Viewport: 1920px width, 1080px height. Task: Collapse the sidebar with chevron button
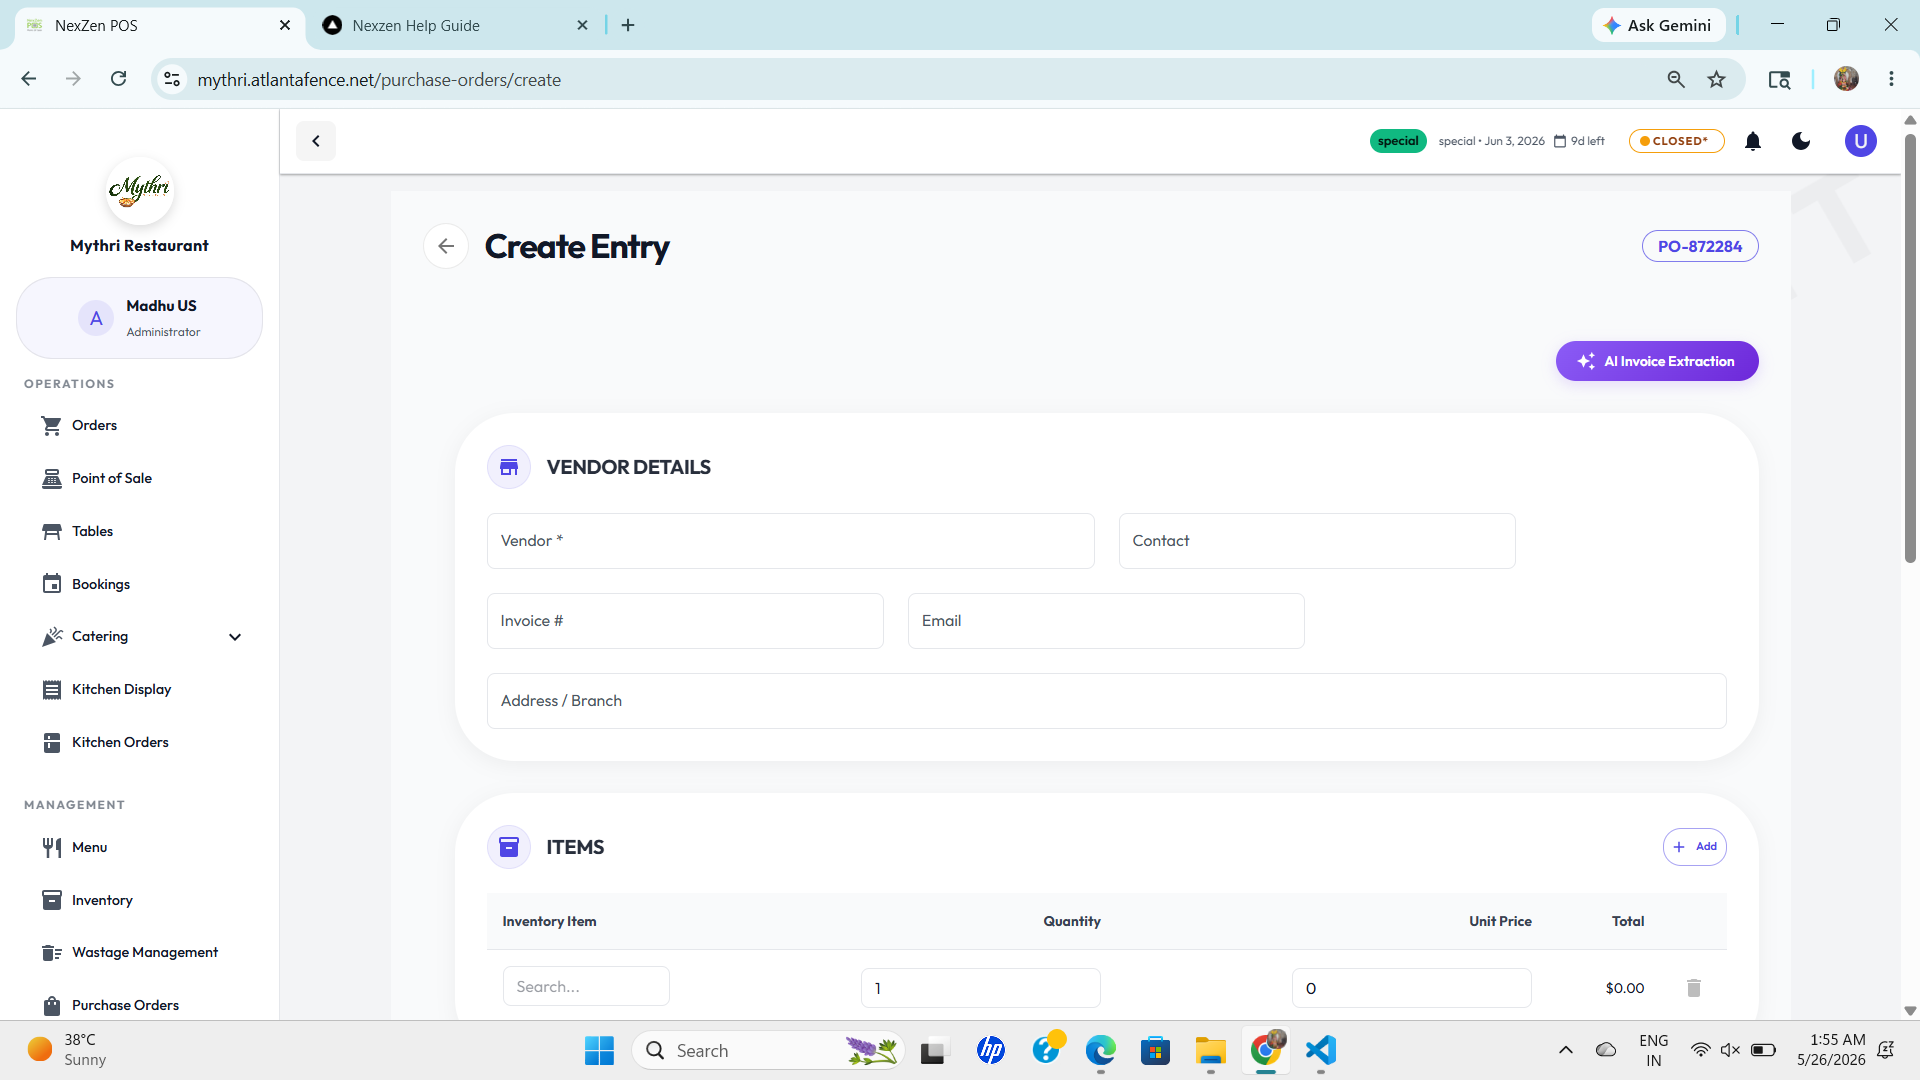coord(316,141)
